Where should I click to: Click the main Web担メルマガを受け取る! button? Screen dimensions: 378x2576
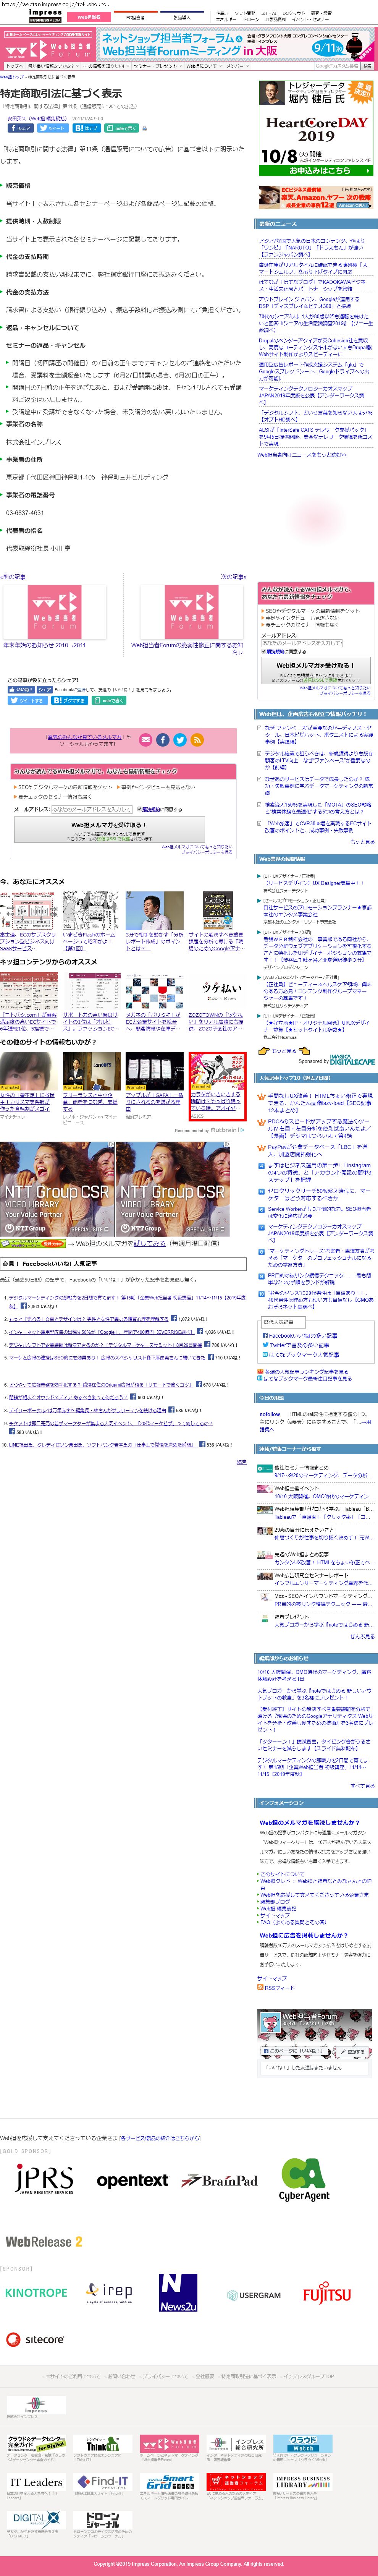tap(109, 829)
